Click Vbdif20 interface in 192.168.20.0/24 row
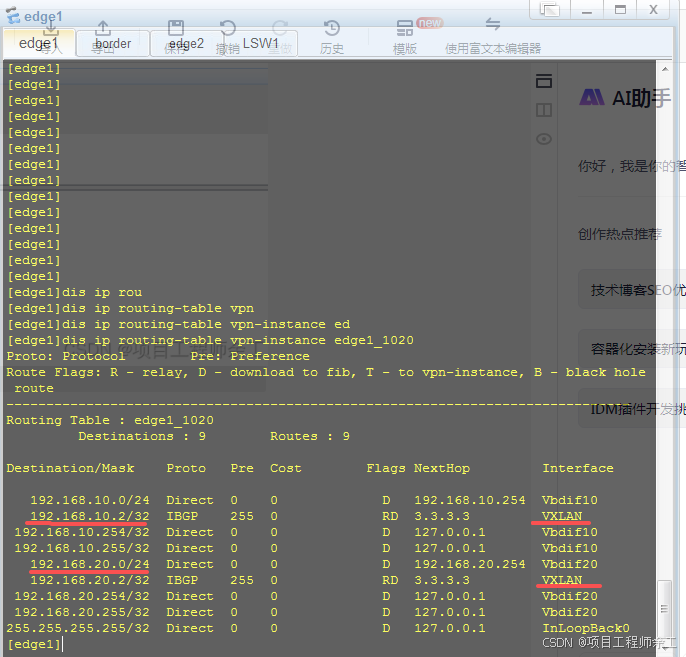The width and height of the screenshot is (686, 657). pyautogui.click(x=570, y=564)
